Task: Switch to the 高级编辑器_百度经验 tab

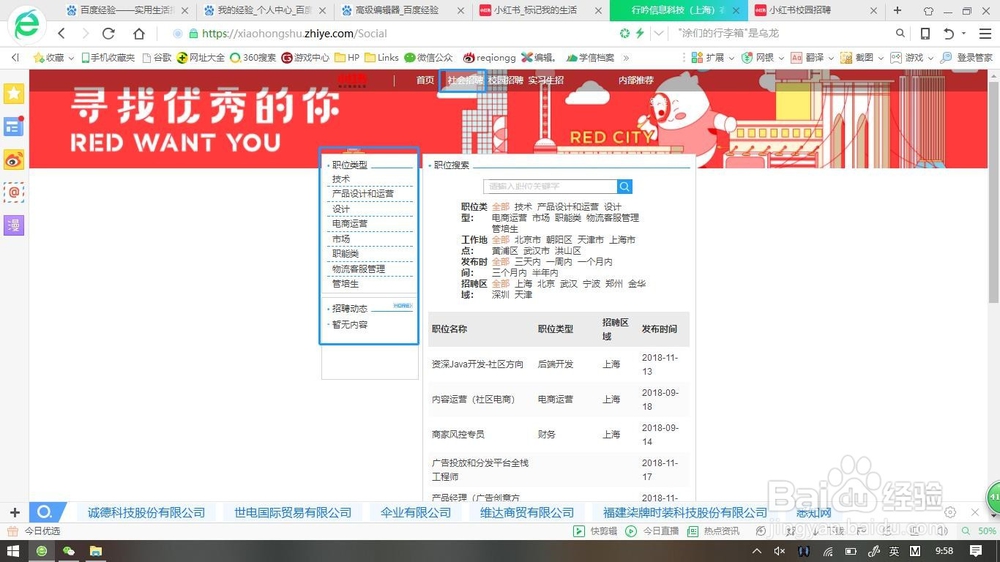Action: pos(397,10)
